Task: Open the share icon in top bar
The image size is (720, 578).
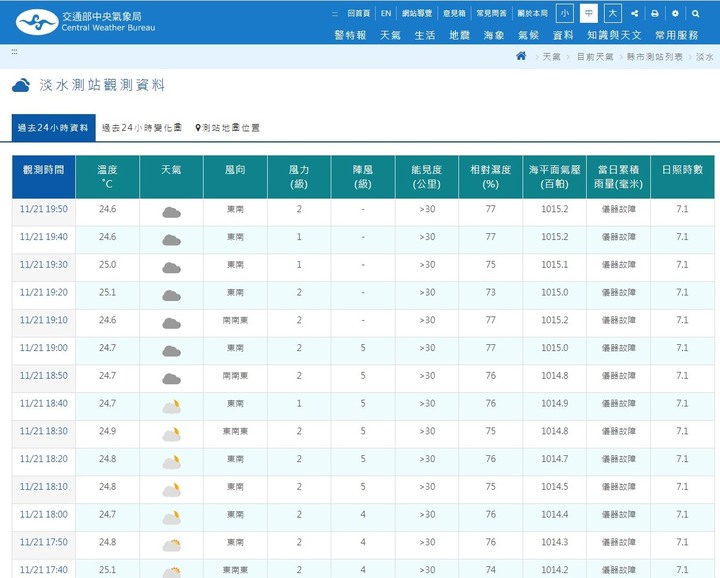Action: pos(634,13)
